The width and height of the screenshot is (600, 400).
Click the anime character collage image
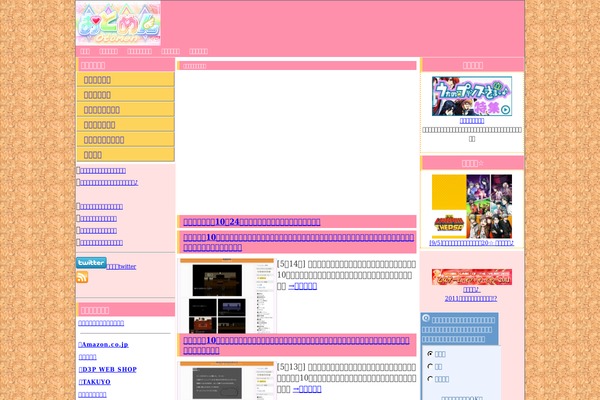point(472,207)
